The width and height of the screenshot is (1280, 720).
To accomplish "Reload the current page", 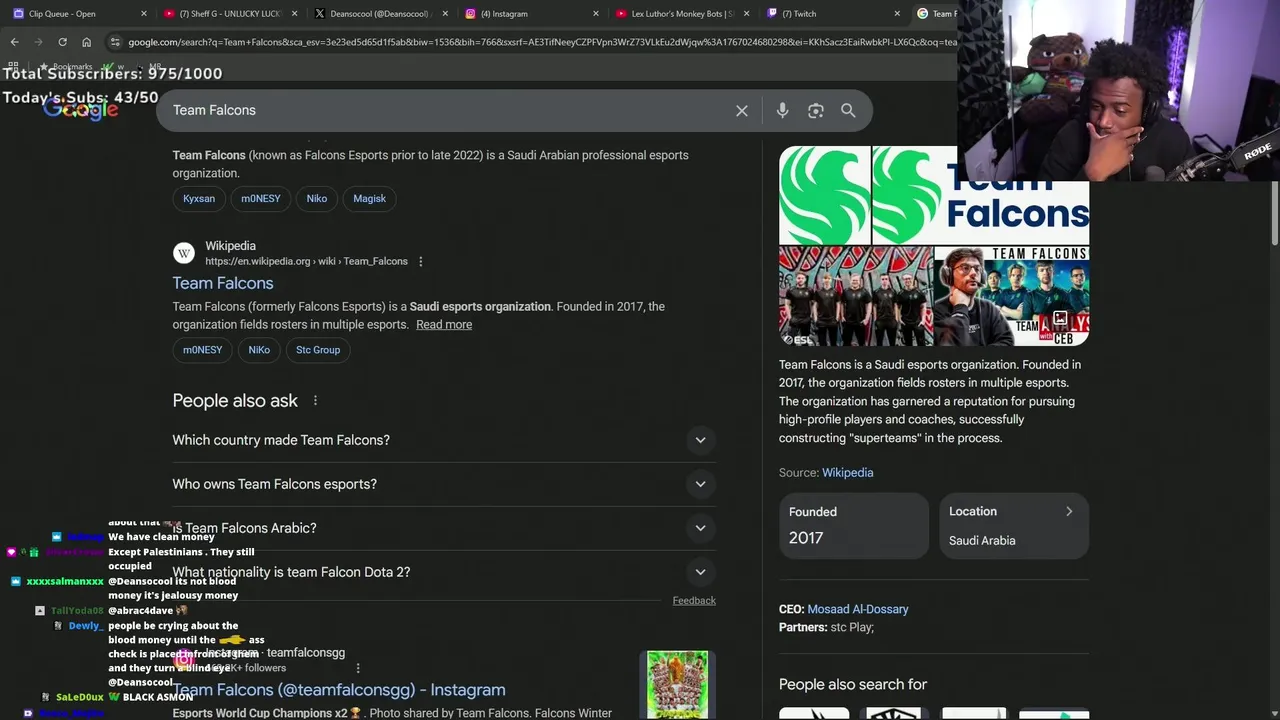I will point(62,42).
